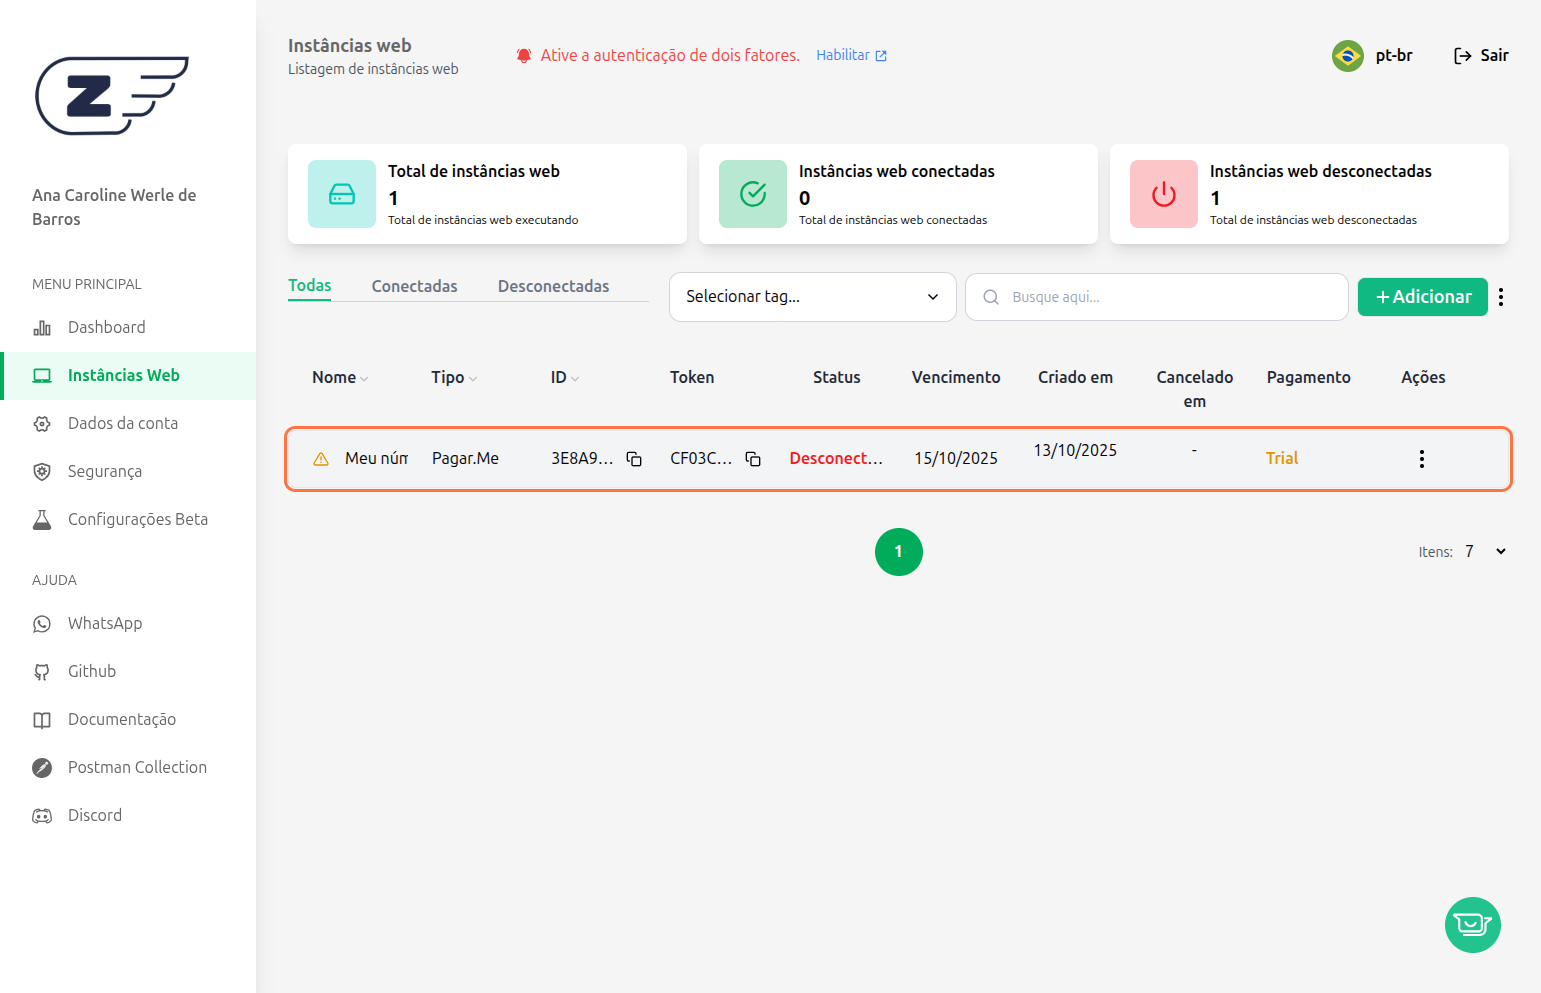1541x993 pixels.
Task: Open Segurança from the main menu
Action: coord(104,472)
